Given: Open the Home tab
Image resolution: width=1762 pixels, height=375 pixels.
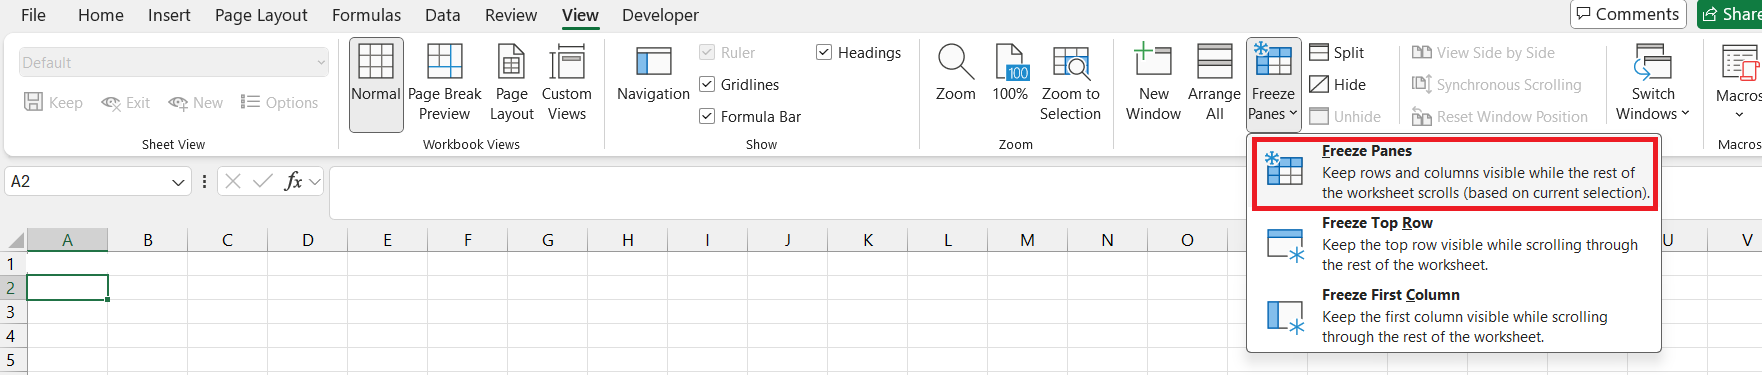Looking at the screenshot, I should coord(101,15).
